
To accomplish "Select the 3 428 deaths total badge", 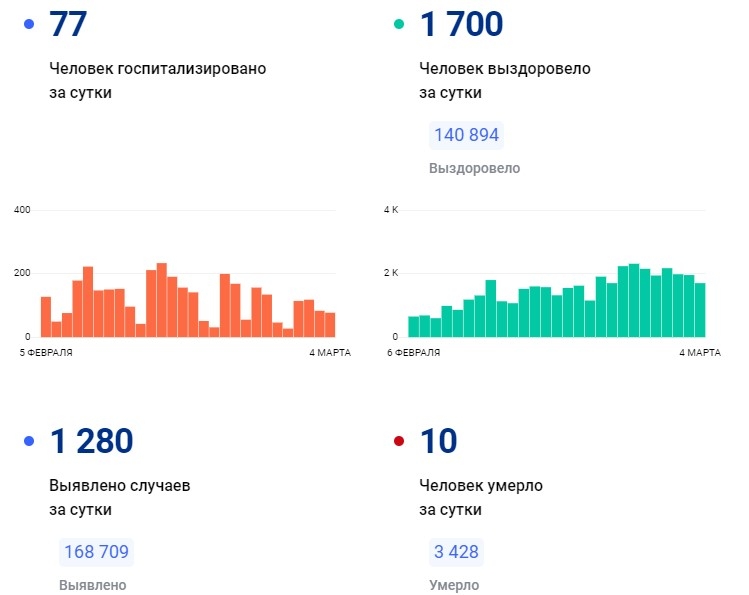I will click(x=456, y=552).
